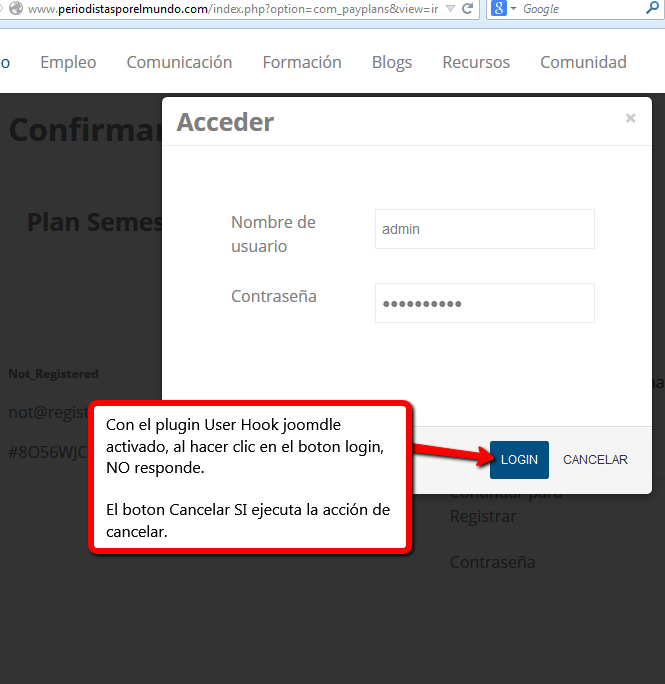Viewport: 665px width, 684px height.
Task: Click the CANCELAR button
Action: [x=595, y=460]
